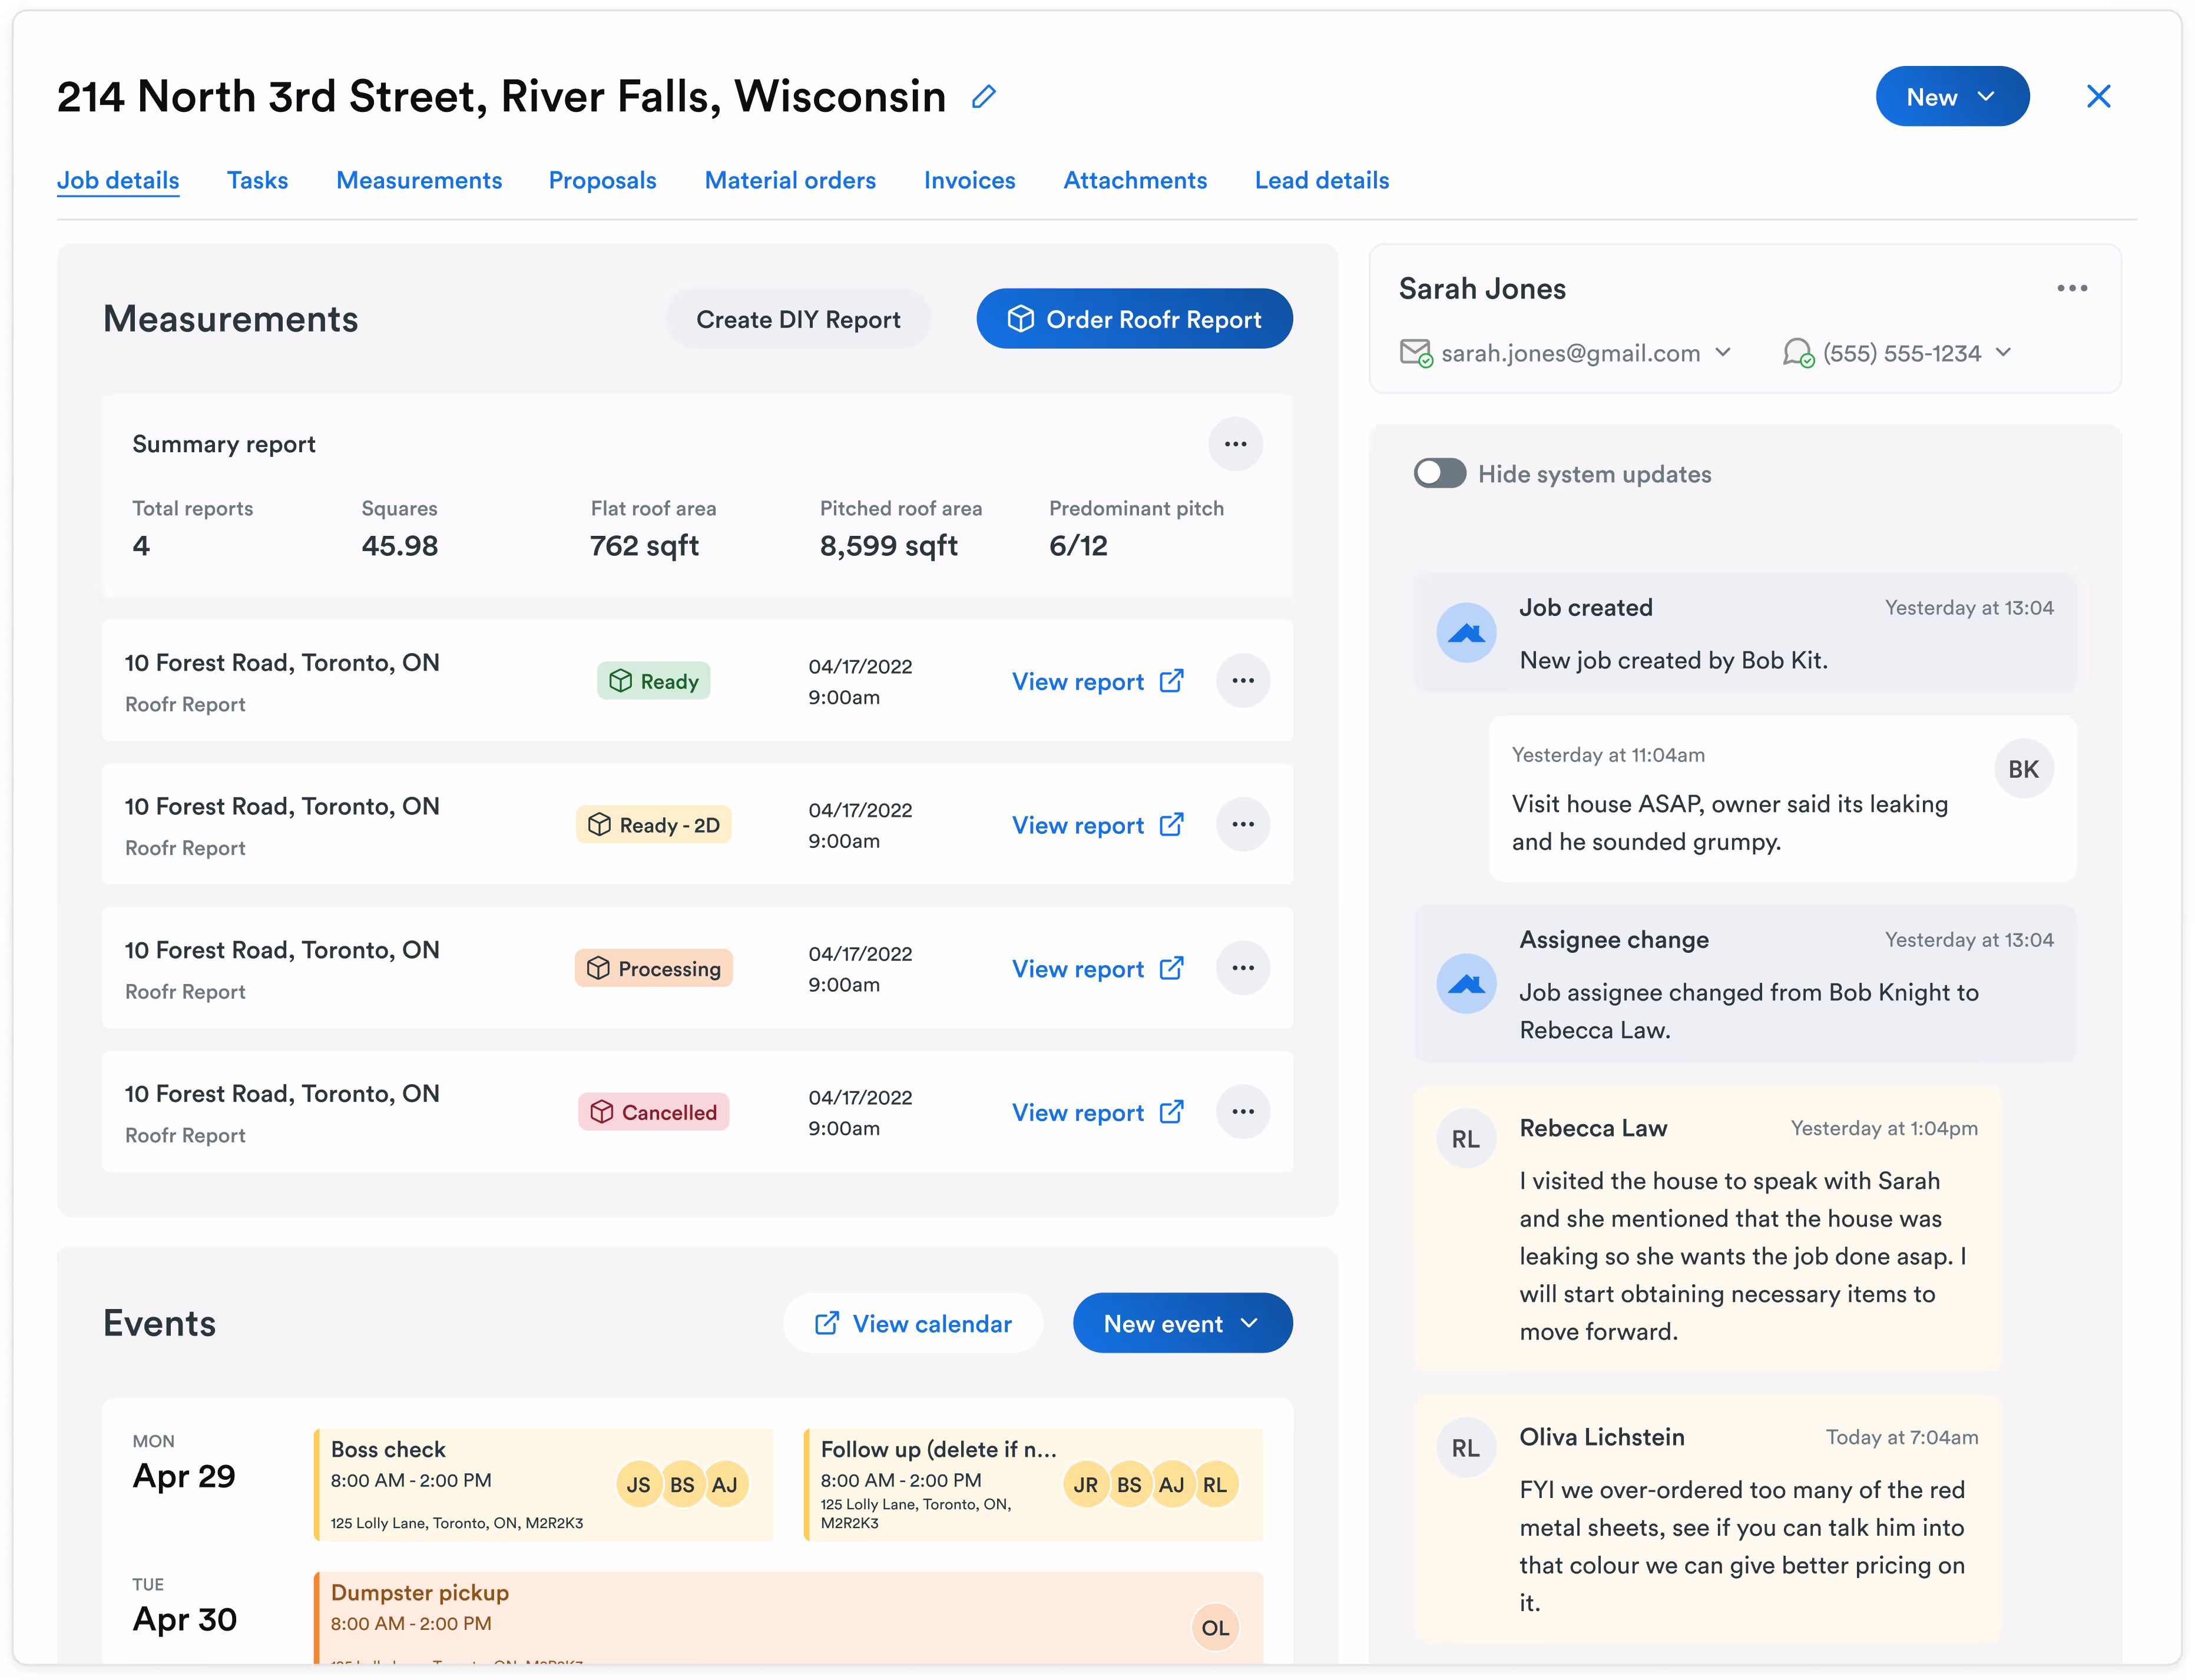Switch to the Proposals tab
Screen dimensions: 2195x1680
602,181
